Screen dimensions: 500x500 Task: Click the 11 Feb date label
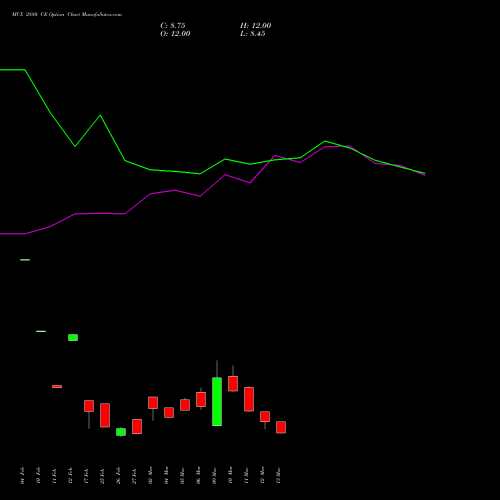coord(54,476)
